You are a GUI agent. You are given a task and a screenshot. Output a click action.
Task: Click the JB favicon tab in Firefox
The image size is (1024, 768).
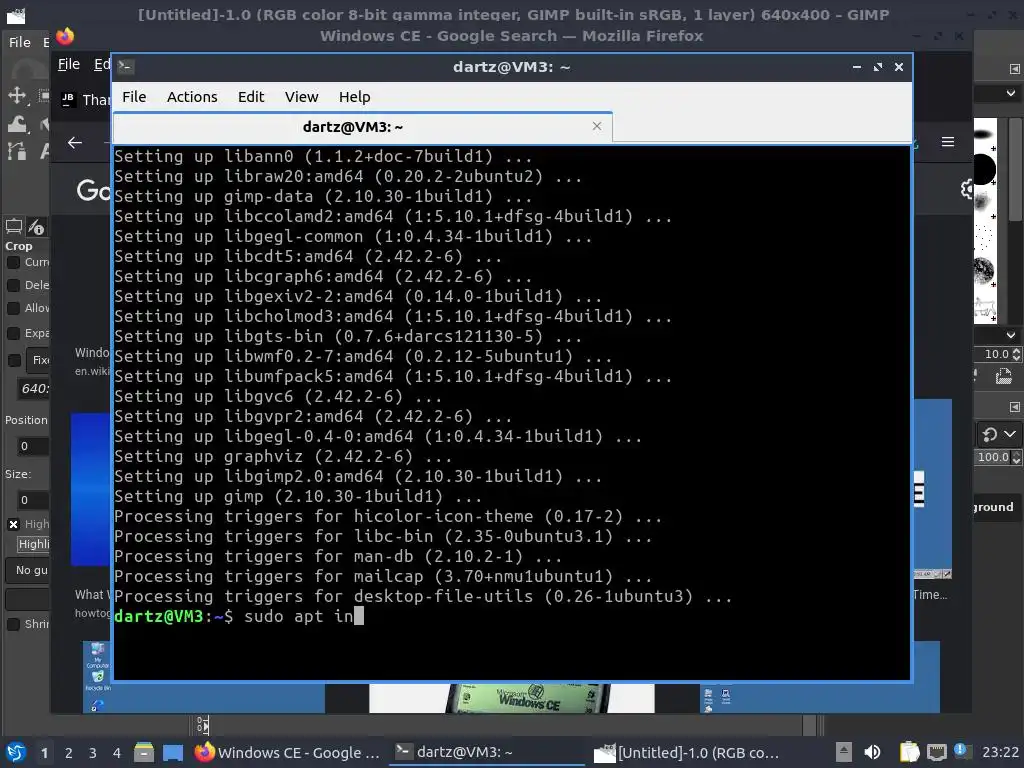pyautogui.click(x=68, y=99)
